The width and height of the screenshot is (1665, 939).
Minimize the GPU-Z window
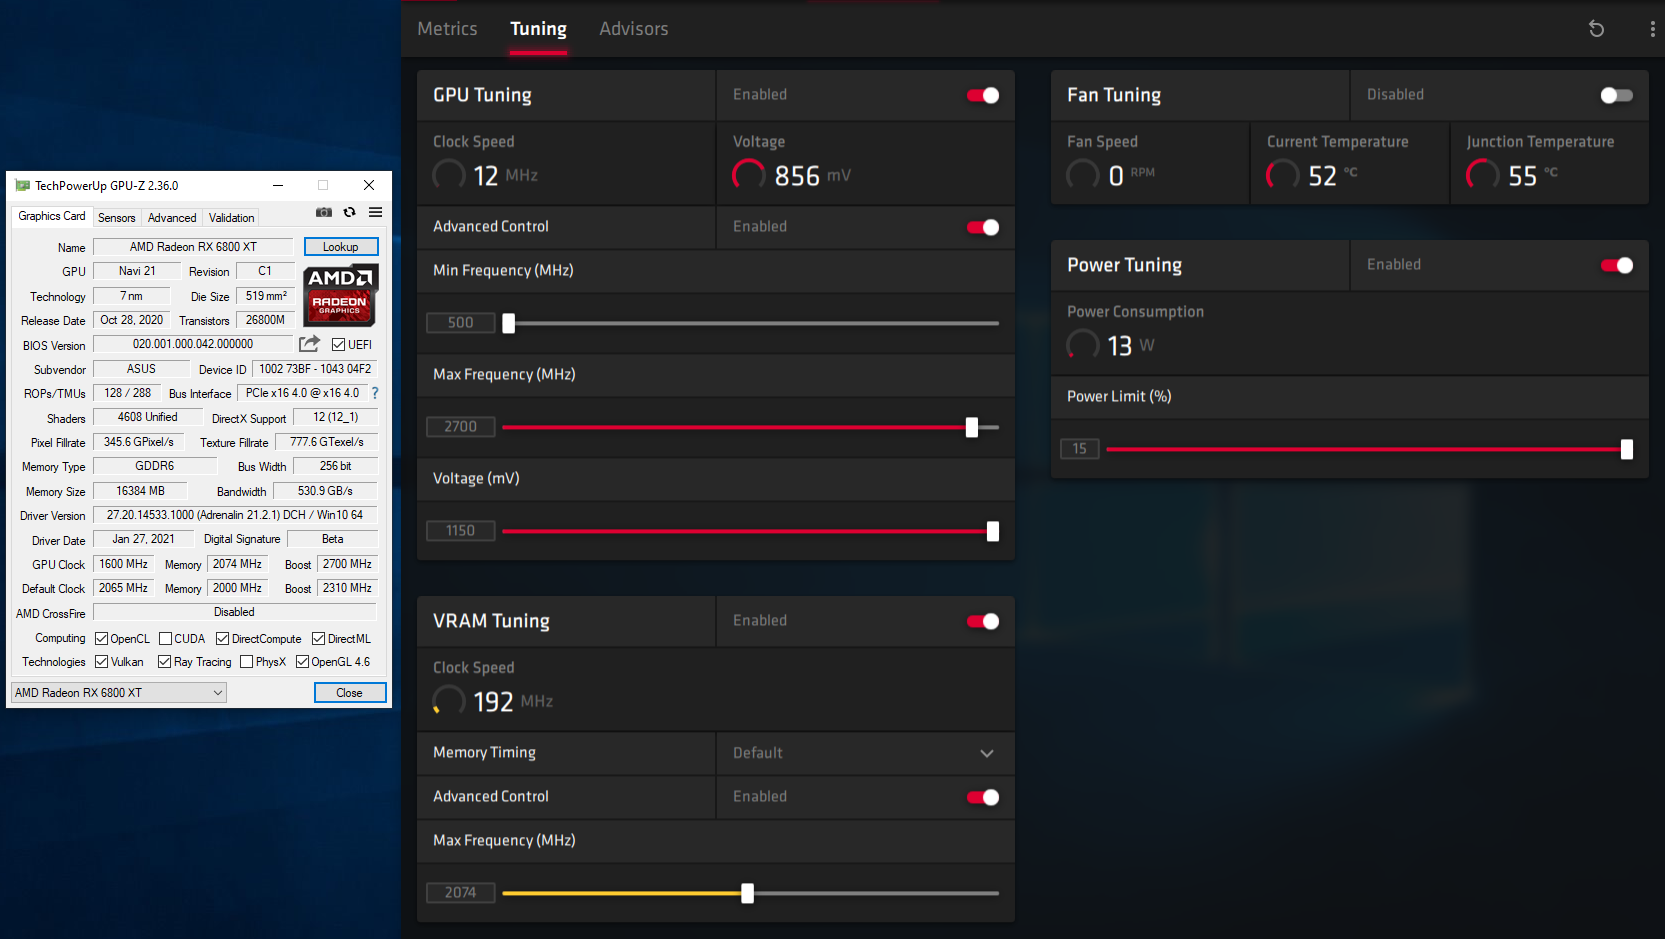pyautogui.click(x=278, y=185)
